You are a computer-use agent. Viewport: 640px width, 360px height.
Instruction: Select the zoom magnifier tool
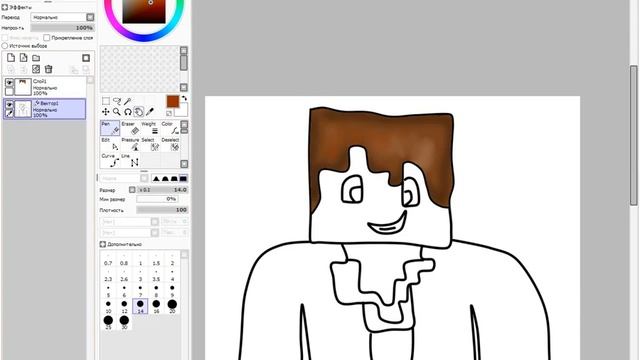pos(117,112)
